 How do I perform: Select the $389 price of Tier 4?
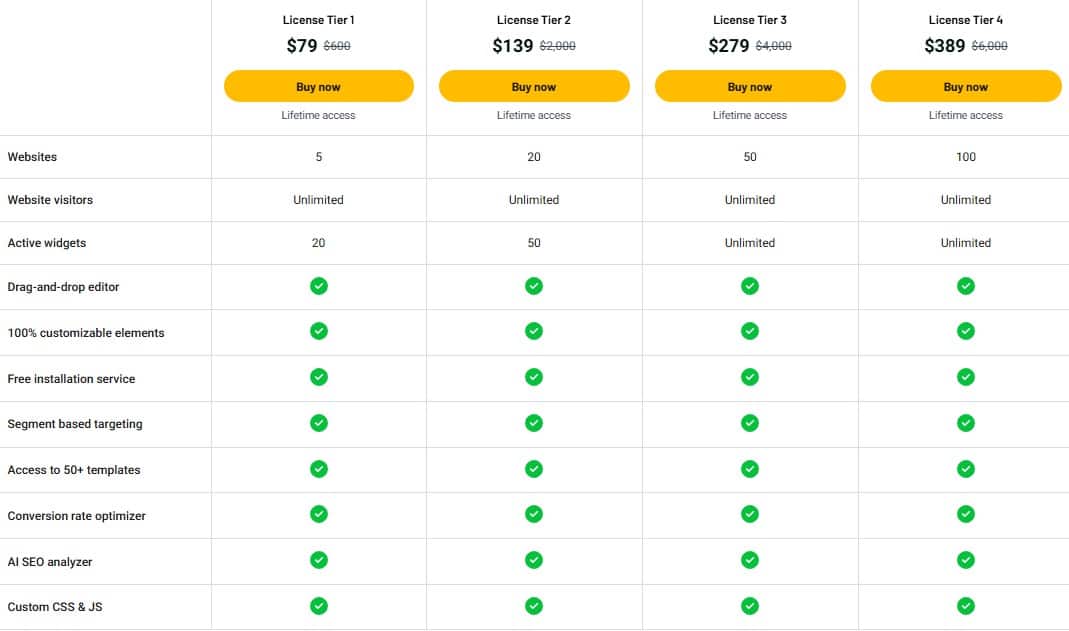pyautogui.click(x=944, y=46)
